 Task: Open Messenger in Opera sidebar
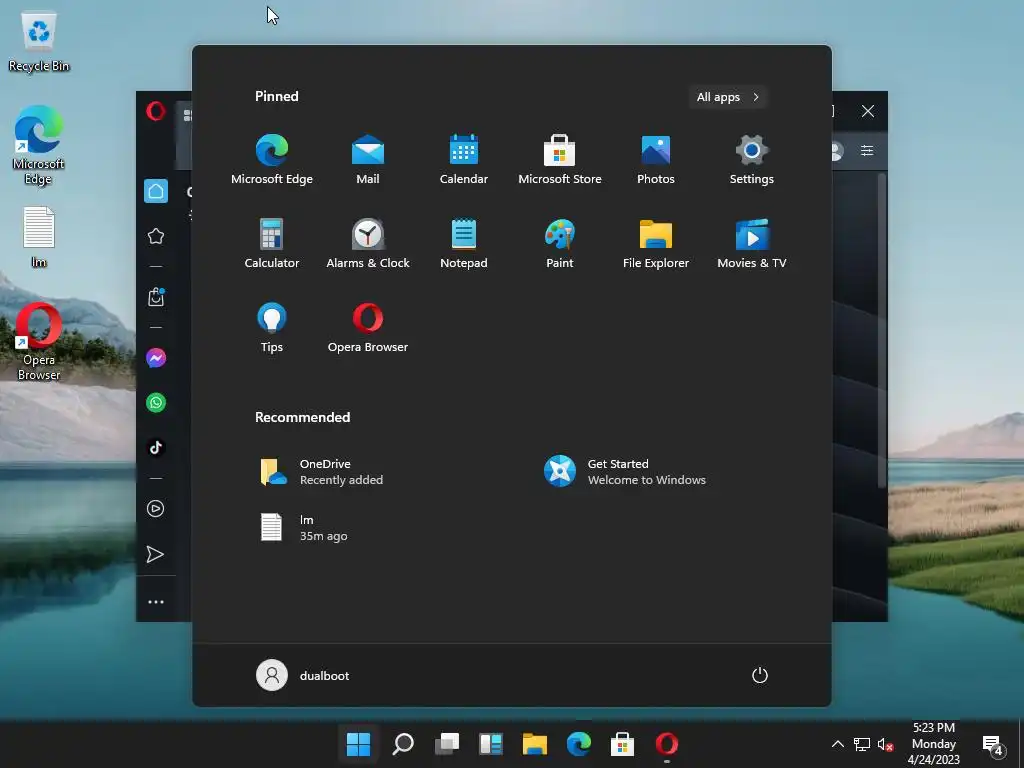pyautogui.click(x=155, y=358)
